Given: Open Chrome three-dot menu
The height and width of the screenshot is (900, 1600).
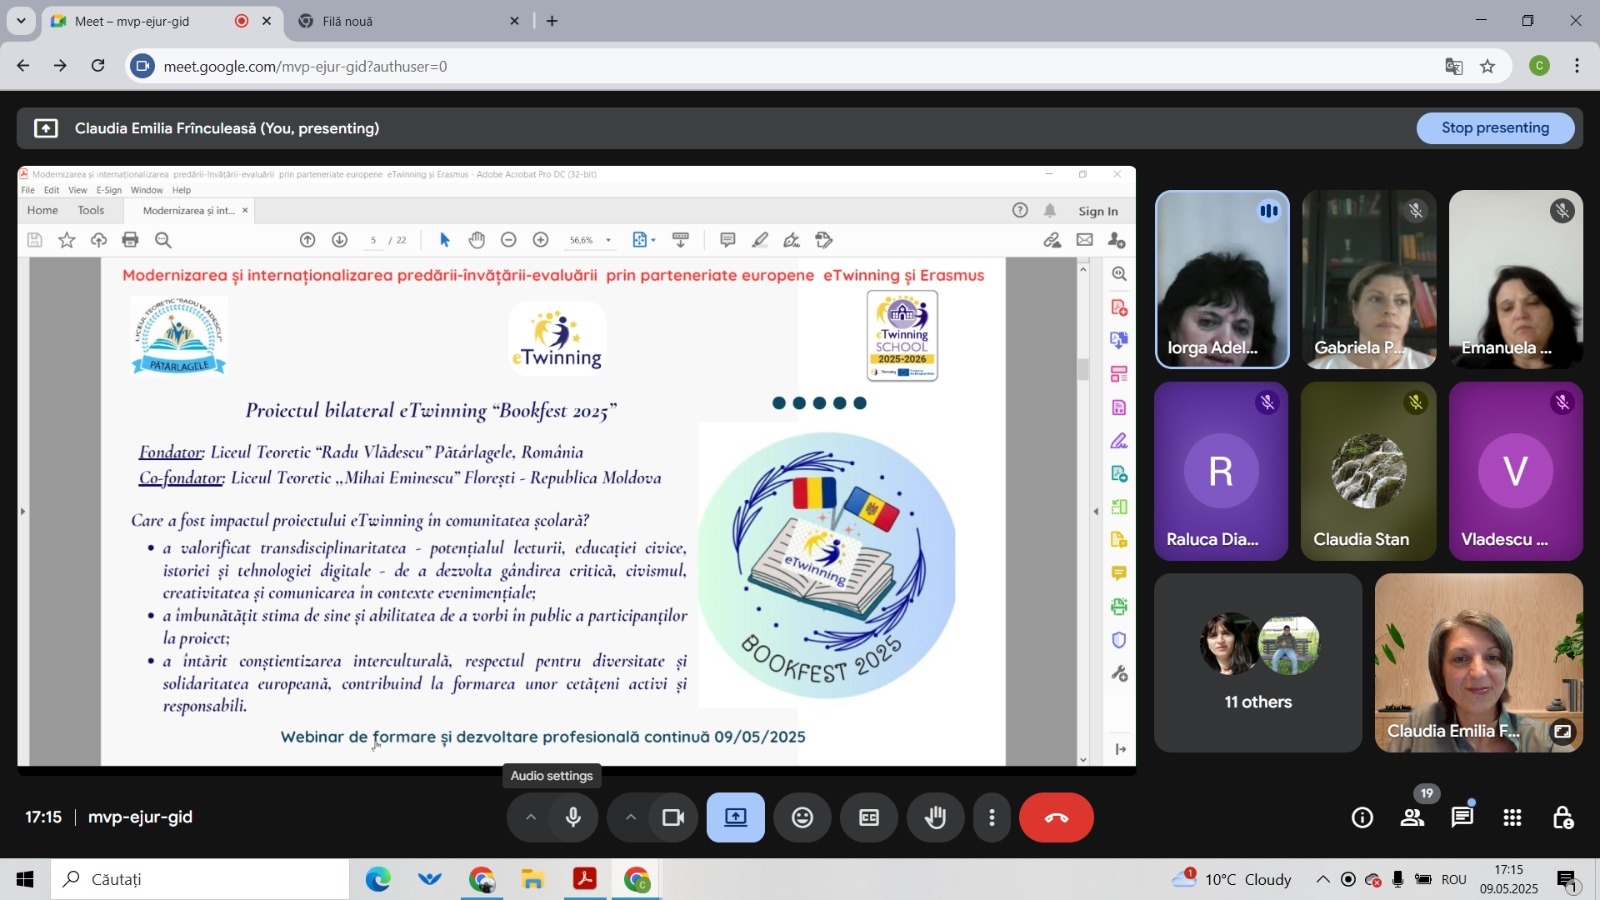Looking at the screenshot, I should coord(1577,66).
